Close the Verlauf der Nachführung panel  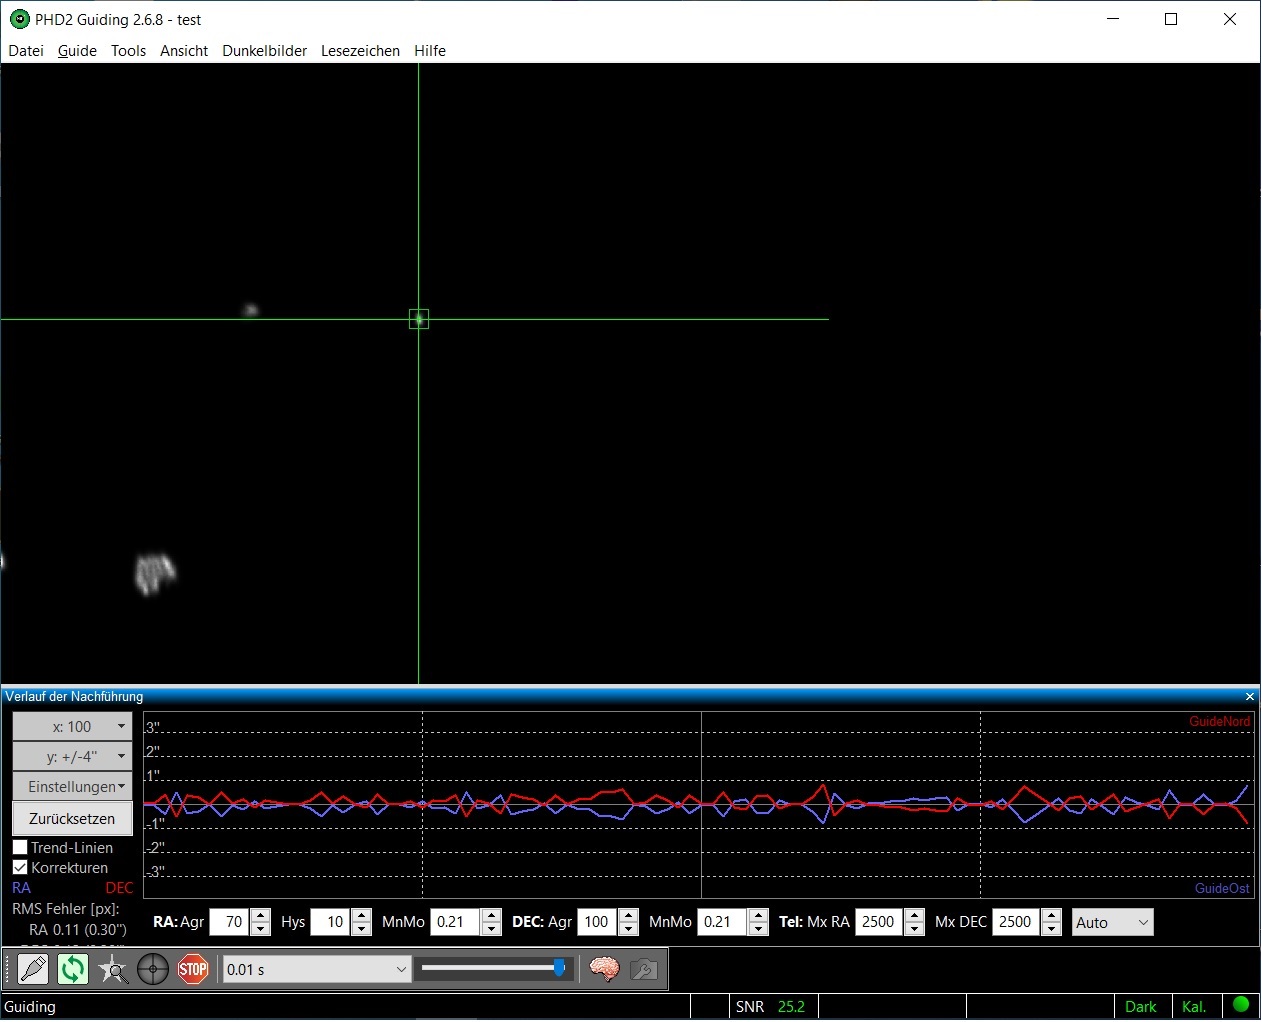[x=1249, y=697]
